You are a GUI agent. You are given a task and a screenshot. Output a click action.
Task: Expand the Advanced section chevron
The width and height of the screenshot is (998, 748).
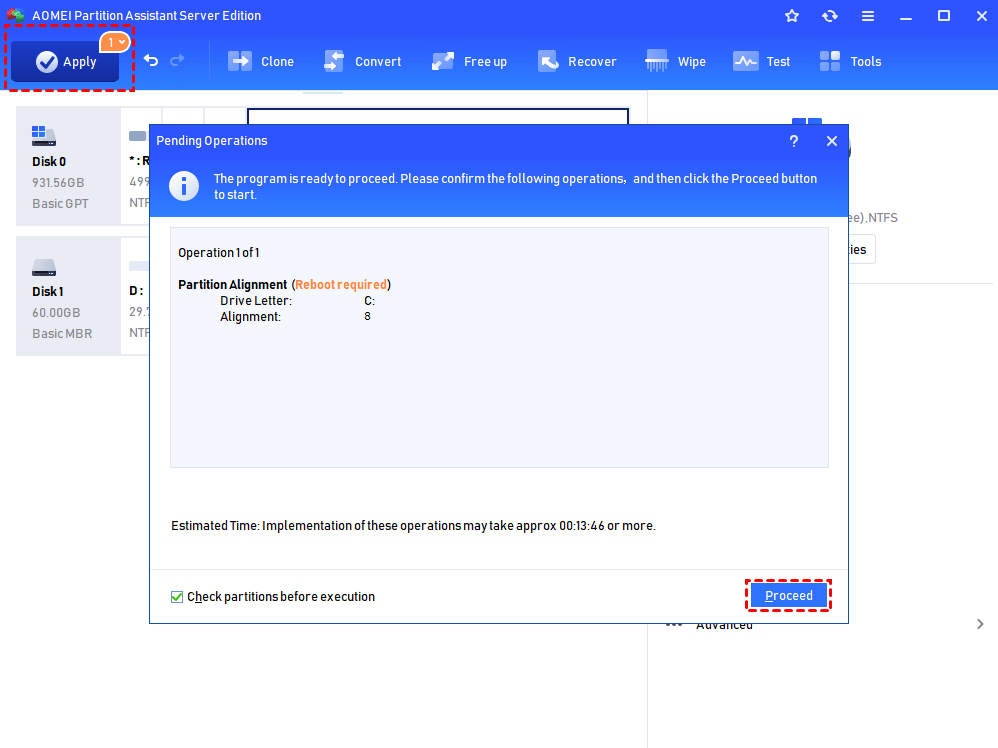[x=980, y=625]
